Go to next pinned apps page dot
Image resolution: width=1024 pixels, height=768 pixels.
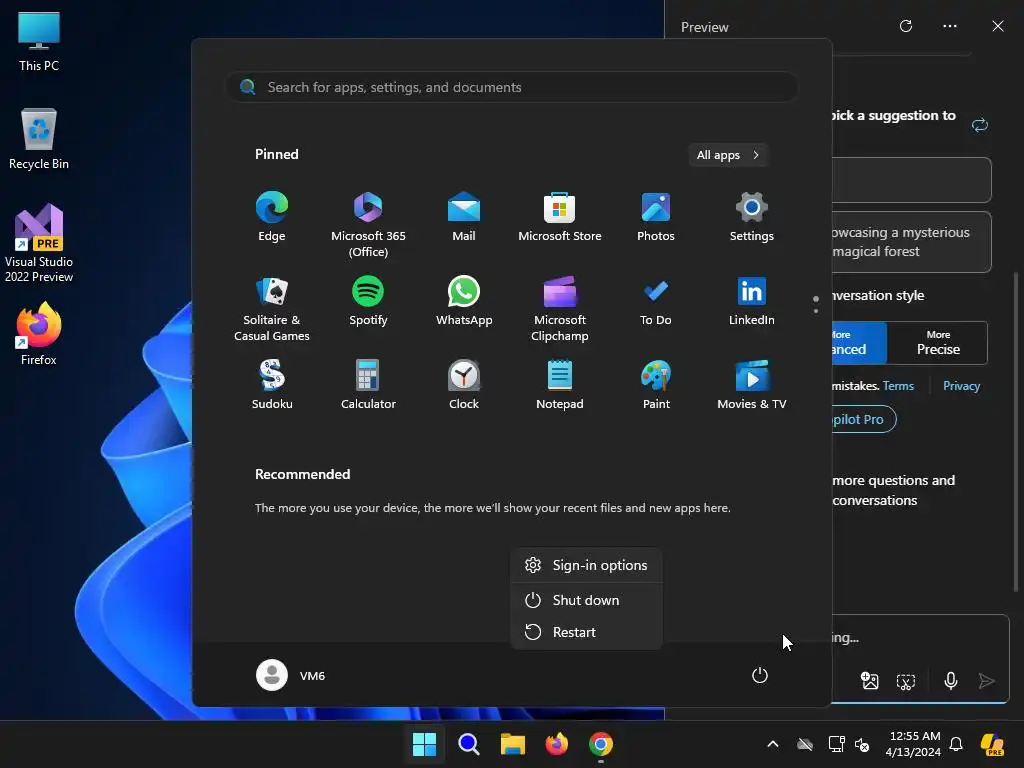(x=816, y=311)
